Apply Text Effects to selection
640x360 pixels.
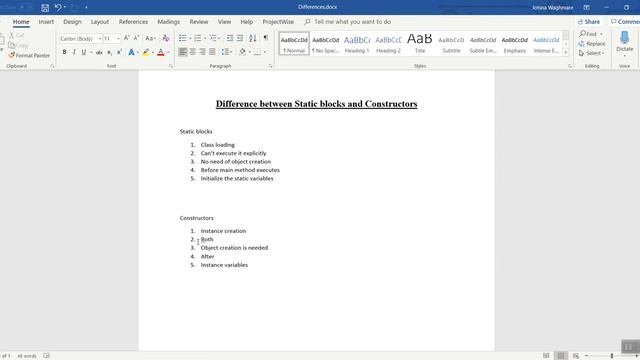tap(131, 52)
